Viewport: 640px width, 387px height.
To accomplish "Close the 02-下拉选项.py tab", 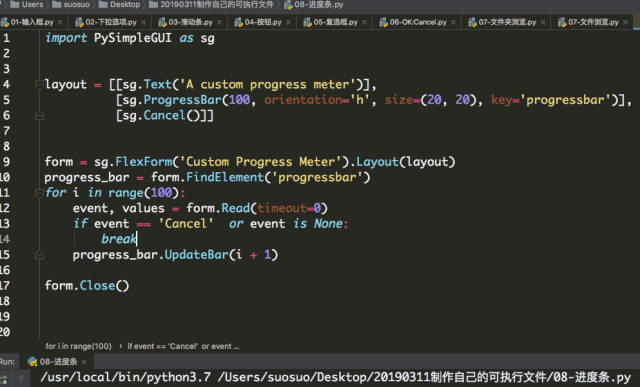I will click(143, 22).
